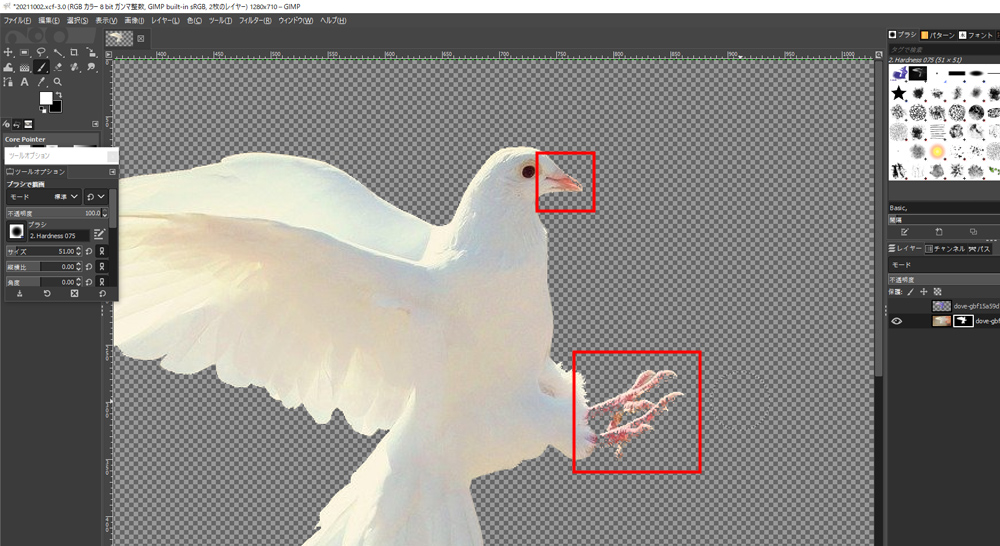This screenshot has height=546, width=1000.
Task: Select the Move tool
Action: tap(8, 52)
